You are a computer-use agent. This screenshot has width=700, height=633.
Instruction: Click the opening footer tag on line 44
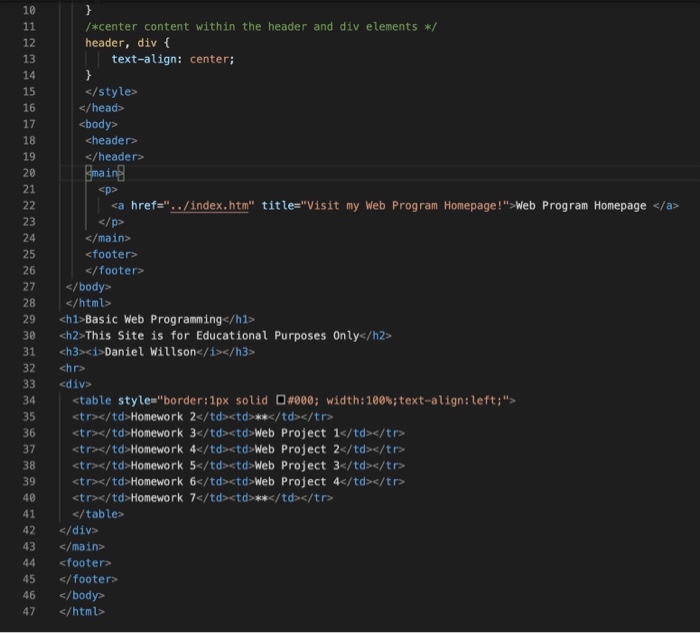tap(85, 563)
